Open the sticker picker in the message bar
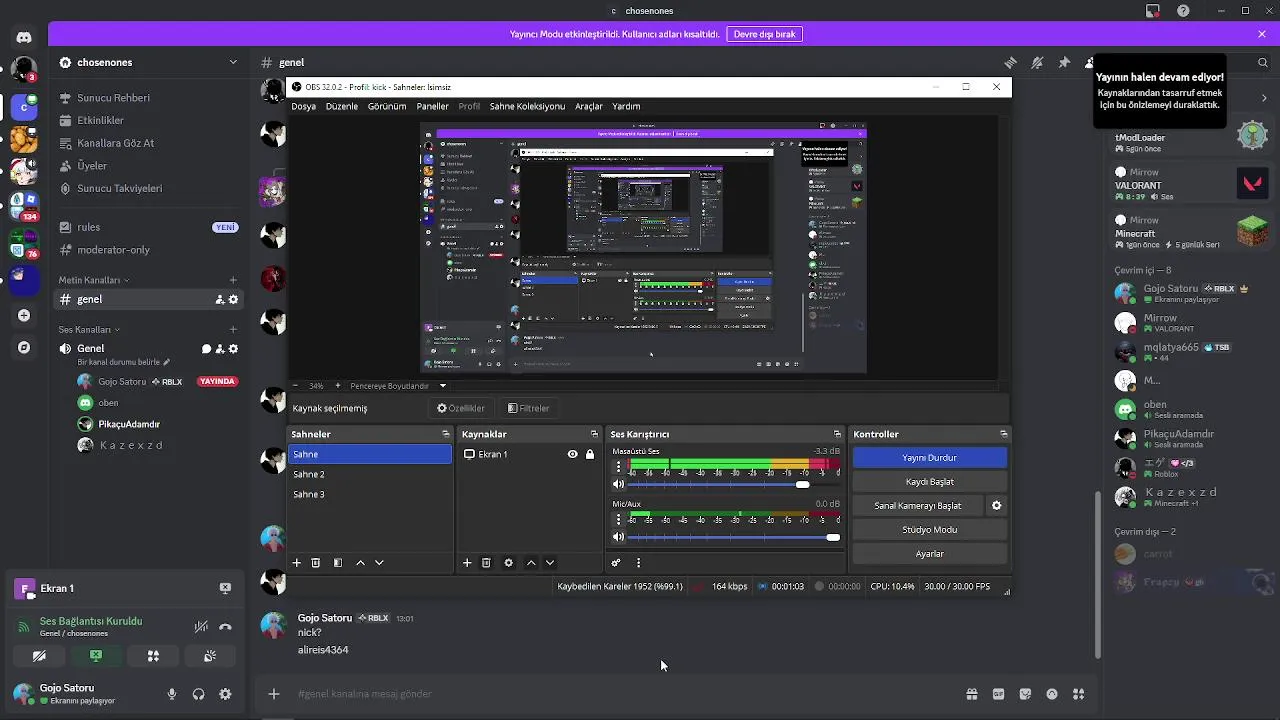Image resolution: width=1280 pixels, height=720 pixels. (1025, 694)
